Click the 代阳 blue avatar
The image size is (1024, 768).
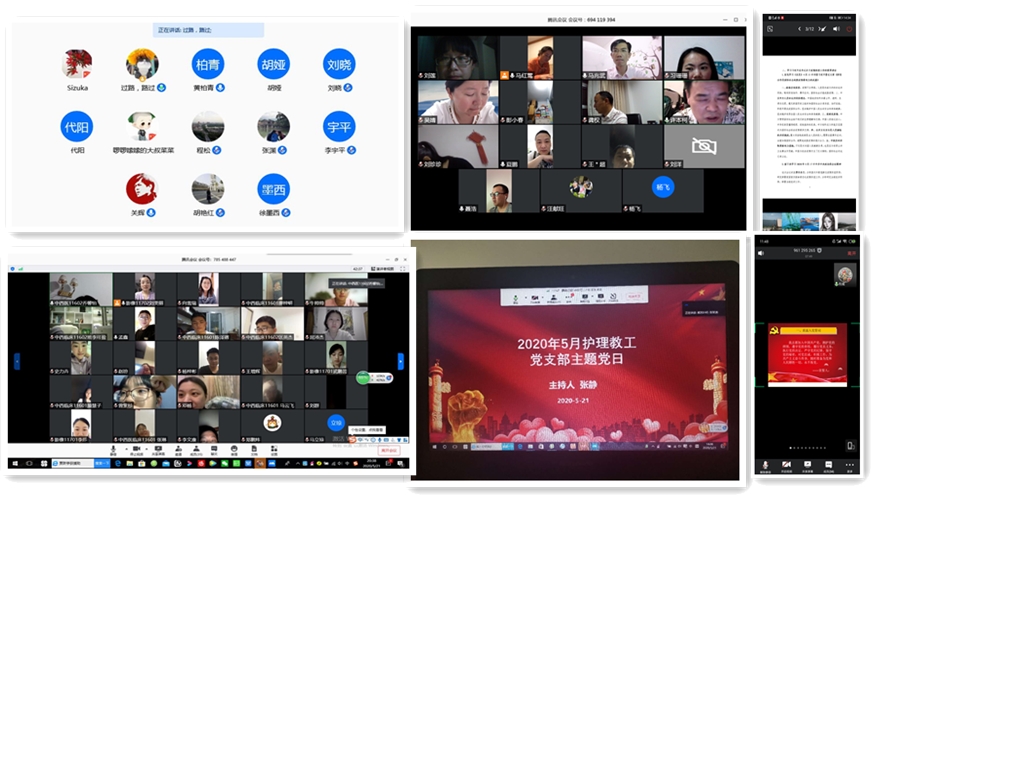pos(77,127)
